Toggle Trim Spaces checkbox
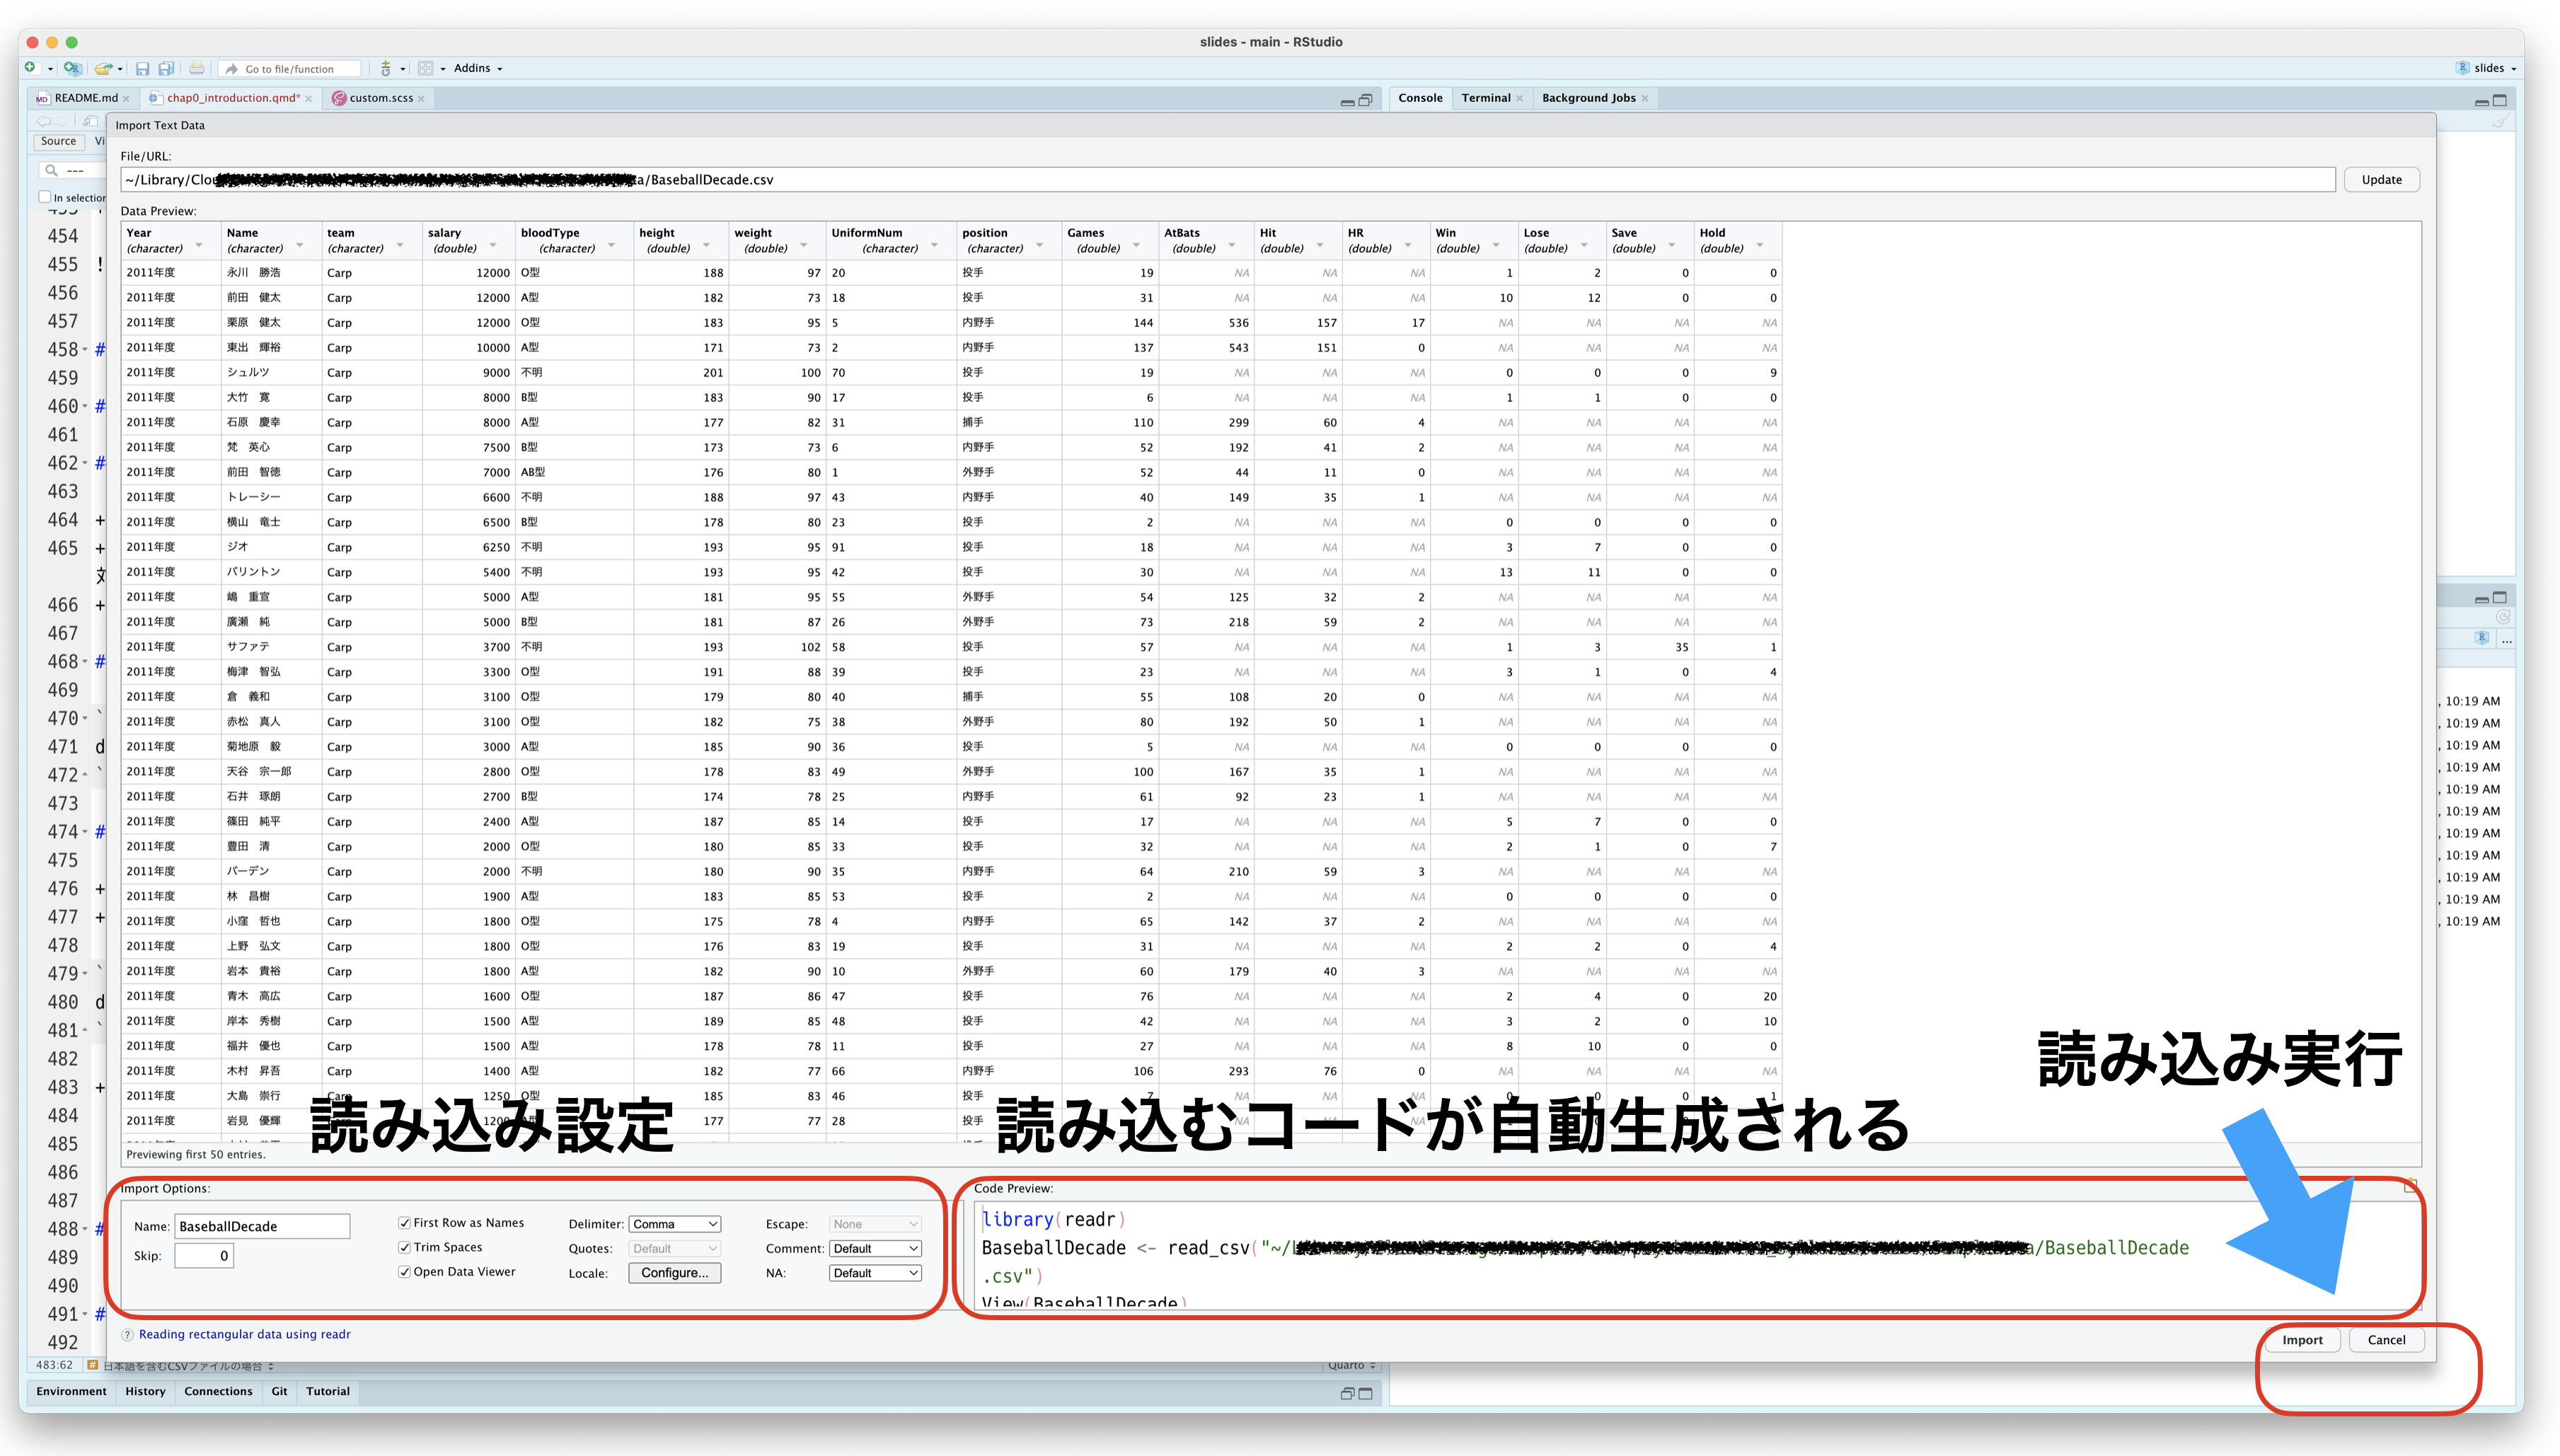Screen dimensions: 2560x1456 (404, 1247)
